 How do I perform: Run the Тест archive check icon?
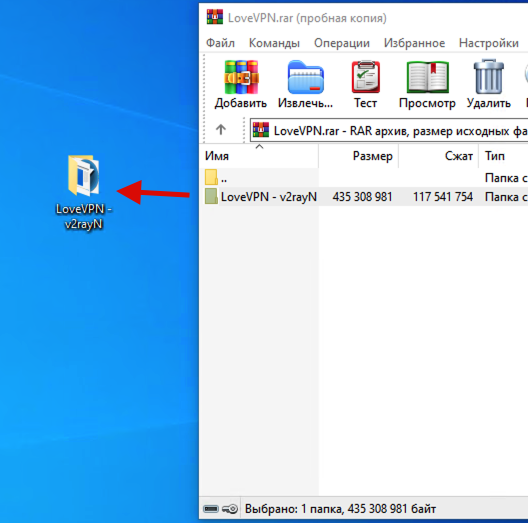pyautogui.click(x=366, y=77)
